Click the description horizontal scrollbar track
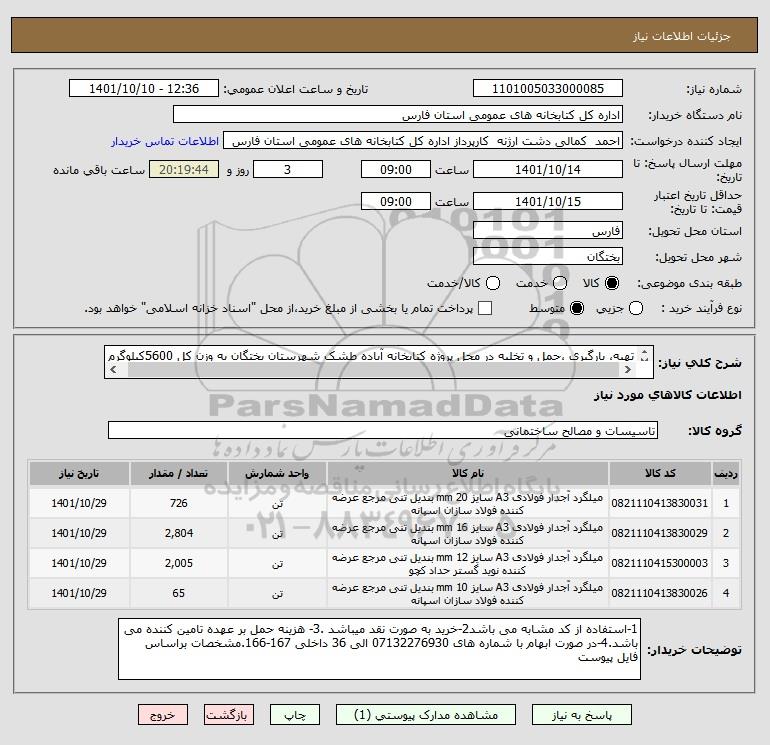This screenshot has width=770, height=745. pos(373,370)
